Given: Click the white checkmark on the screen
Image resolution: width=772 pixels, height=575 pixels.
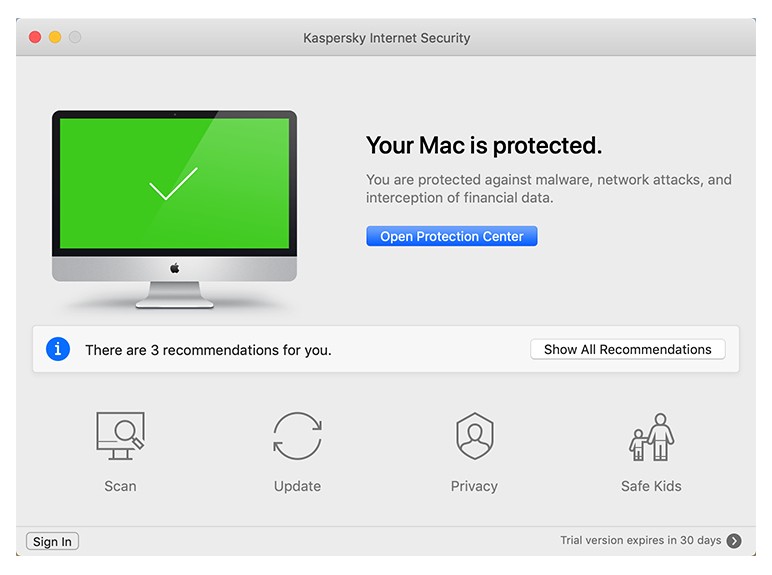Looking at the screenshot, I should 173,185.
